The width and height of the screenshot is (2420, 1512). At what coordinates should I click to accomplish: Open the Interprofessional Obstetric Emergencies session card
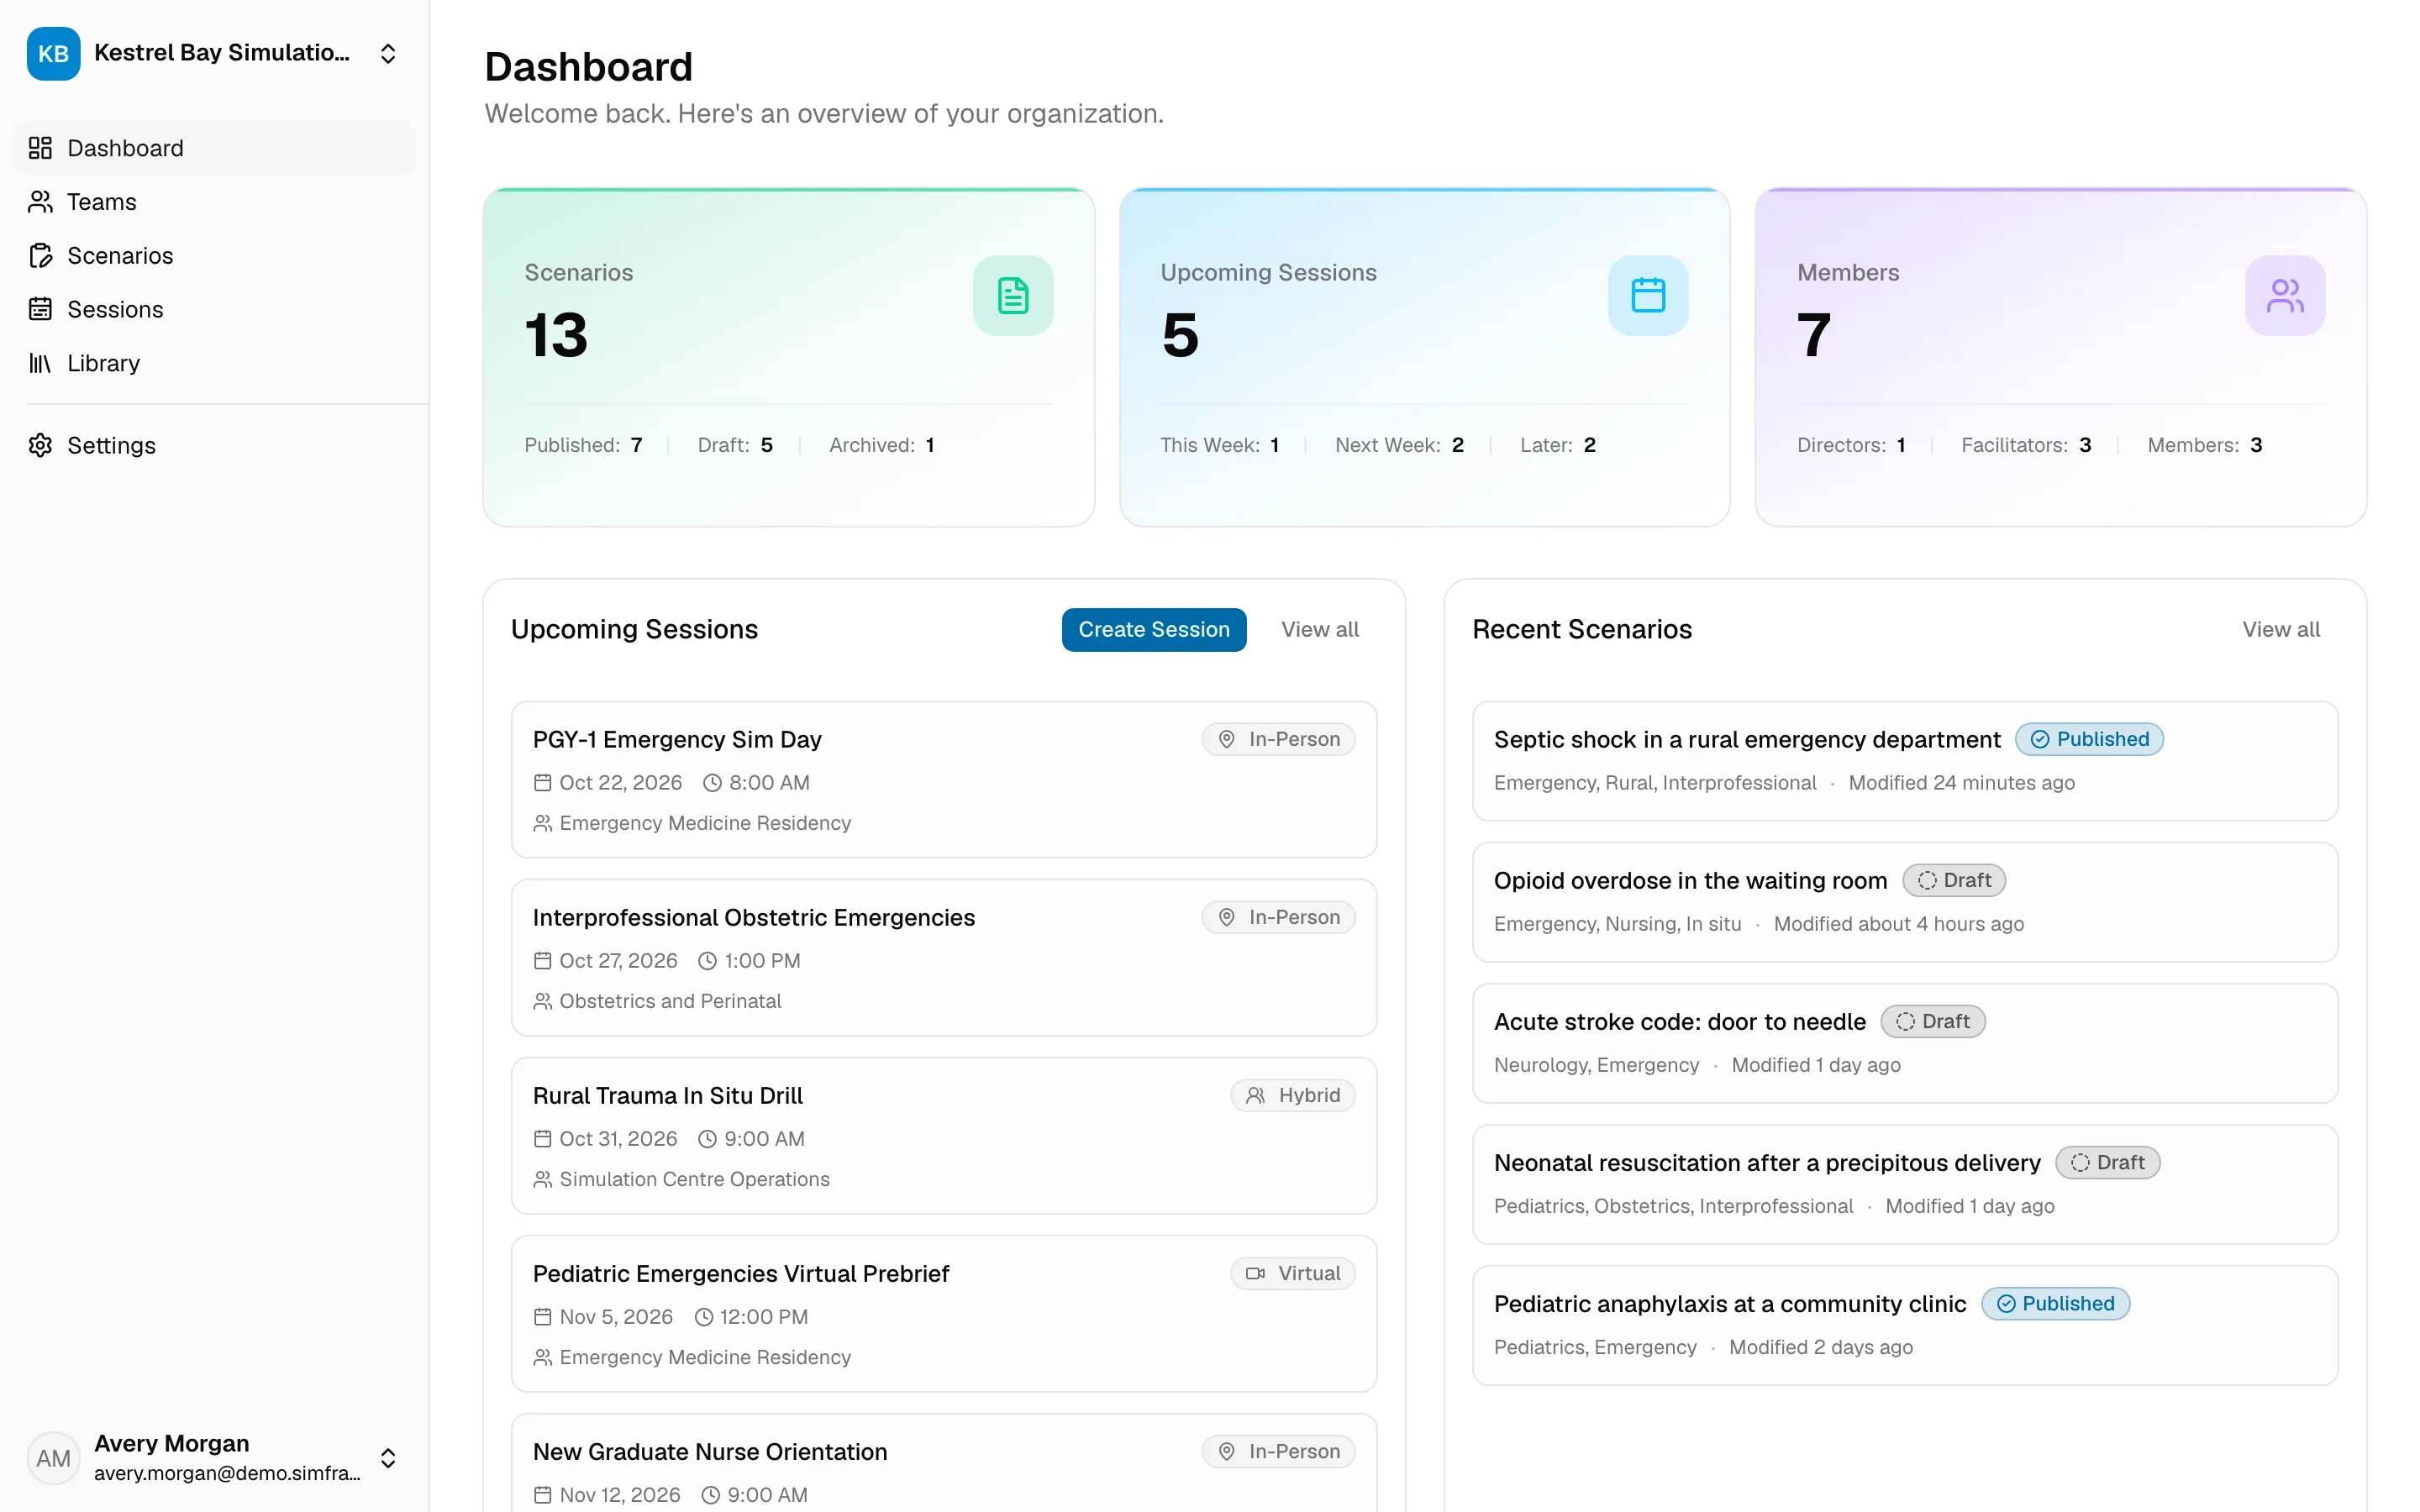(x=944, y=958)
